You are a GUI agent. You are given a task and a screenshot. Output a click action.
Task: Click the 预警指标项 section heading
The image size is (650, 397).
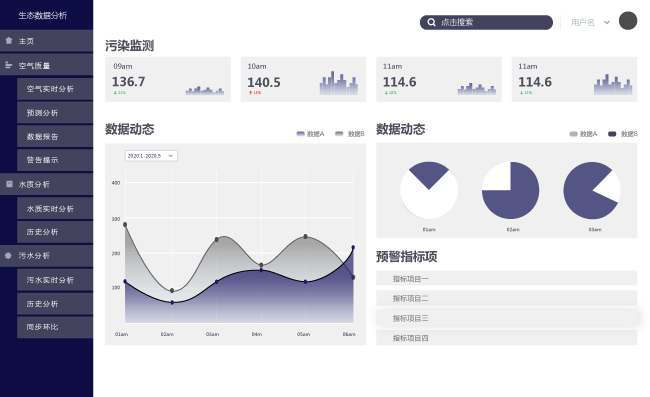pos(406,257)
